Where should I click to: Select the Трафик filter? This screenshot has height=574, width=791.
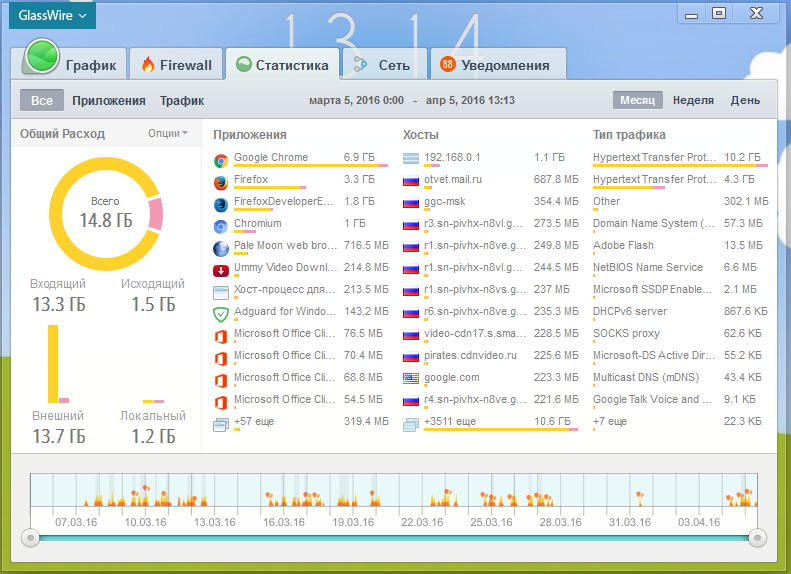pos(182,100)
